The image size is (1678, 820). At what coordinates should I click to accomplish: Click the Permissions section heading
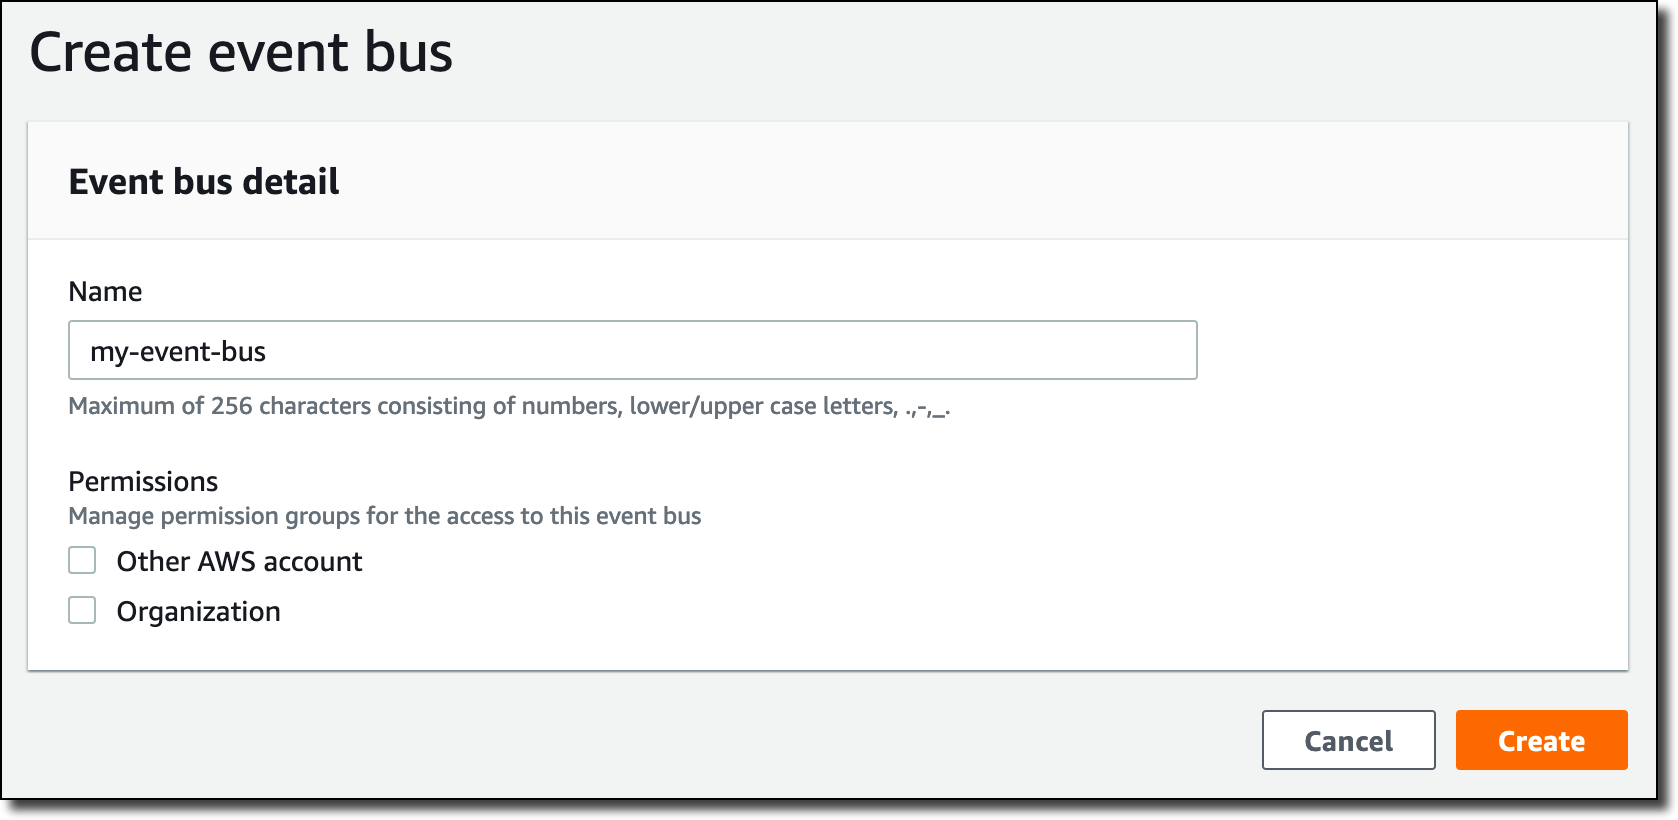(x=143, y=481)
